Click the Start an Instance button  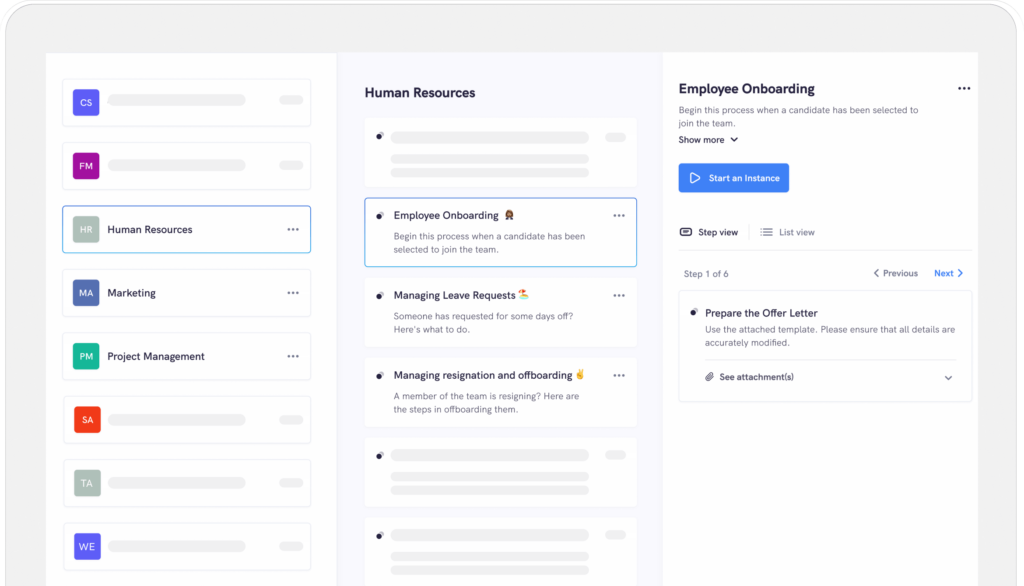pos(733,177)
